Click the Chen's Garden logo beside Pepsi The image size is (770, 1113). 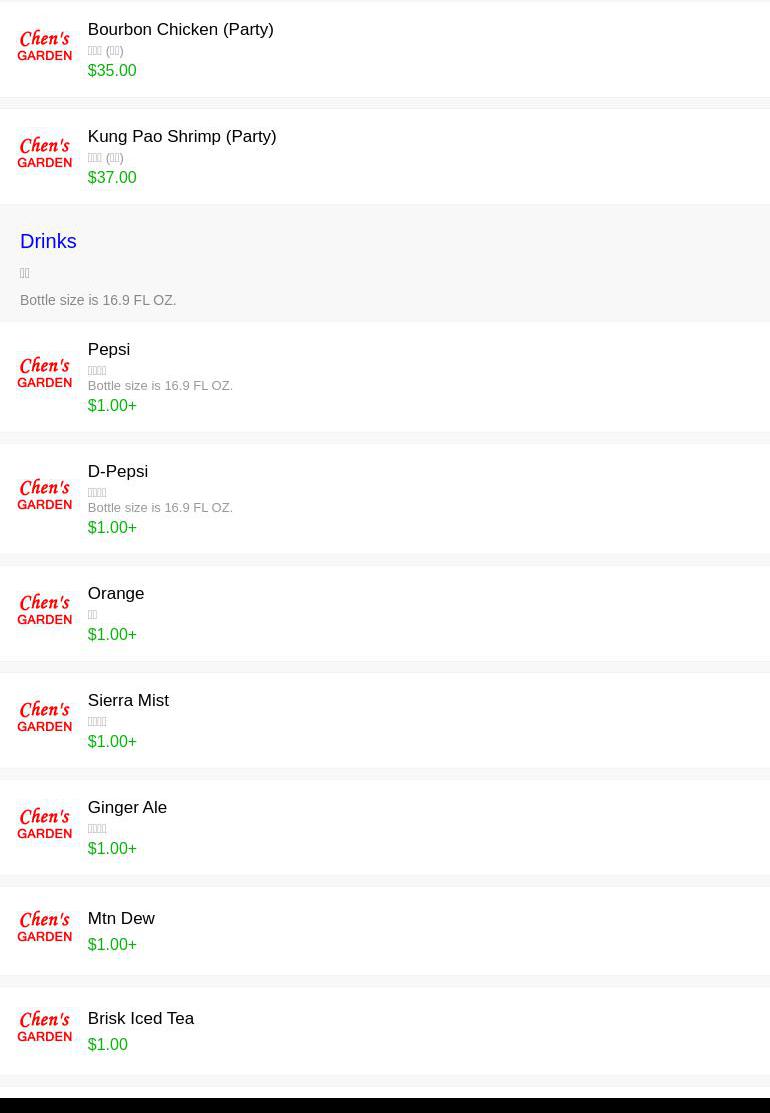tap(45, 373)
